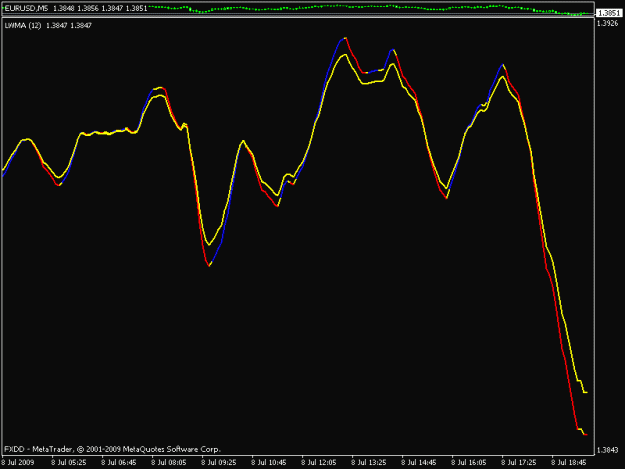The height and width of the screenshot is (469, 625).
Task: Select the FXDD MetaTrader copyright text
Action: (112, 449)
